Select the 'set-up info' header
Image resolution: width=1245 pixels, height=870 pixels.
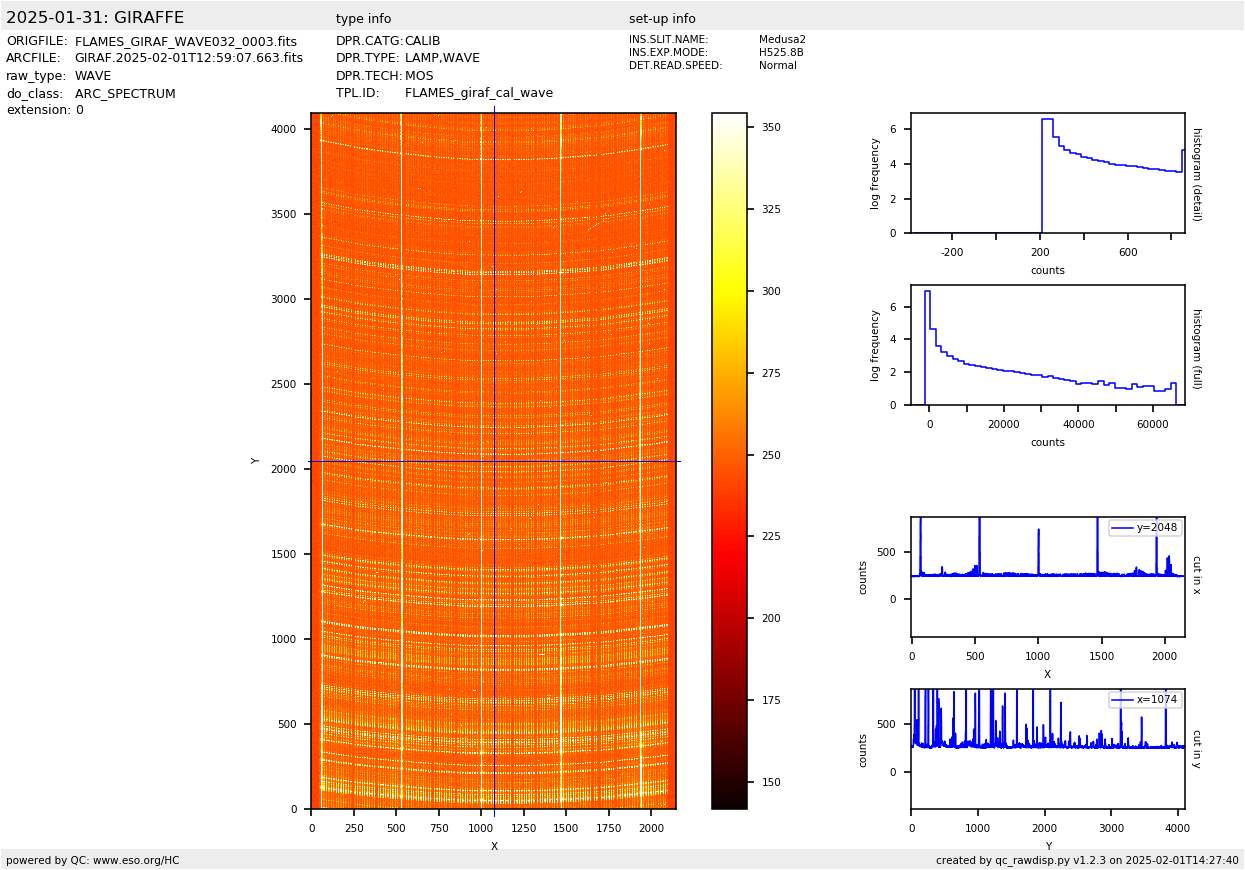[662, 19]
